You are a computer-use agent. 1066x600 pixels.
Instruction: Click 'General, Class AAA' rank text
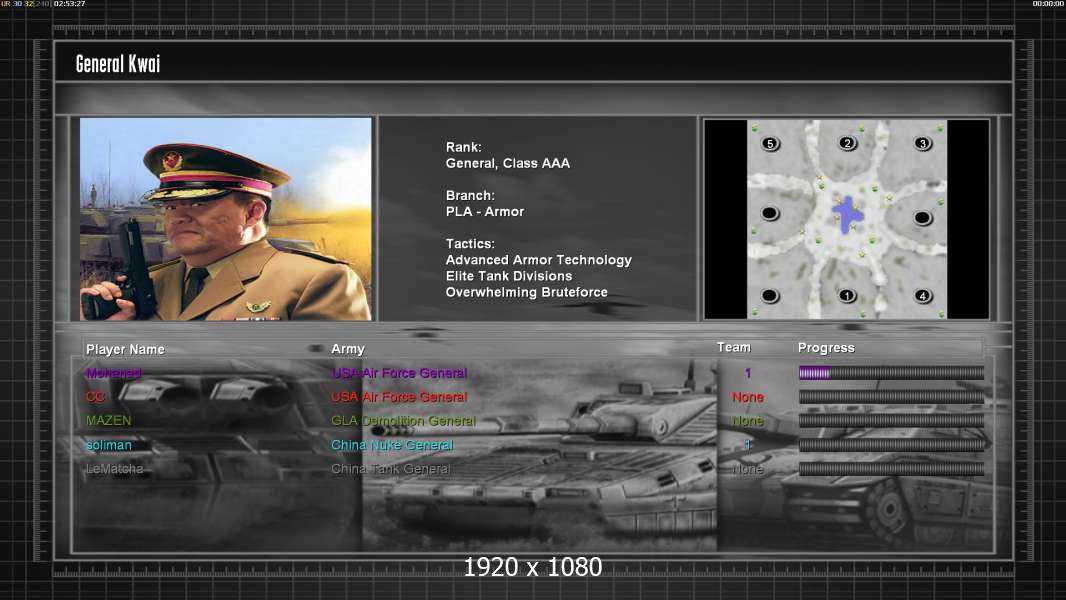coord(508,163)
